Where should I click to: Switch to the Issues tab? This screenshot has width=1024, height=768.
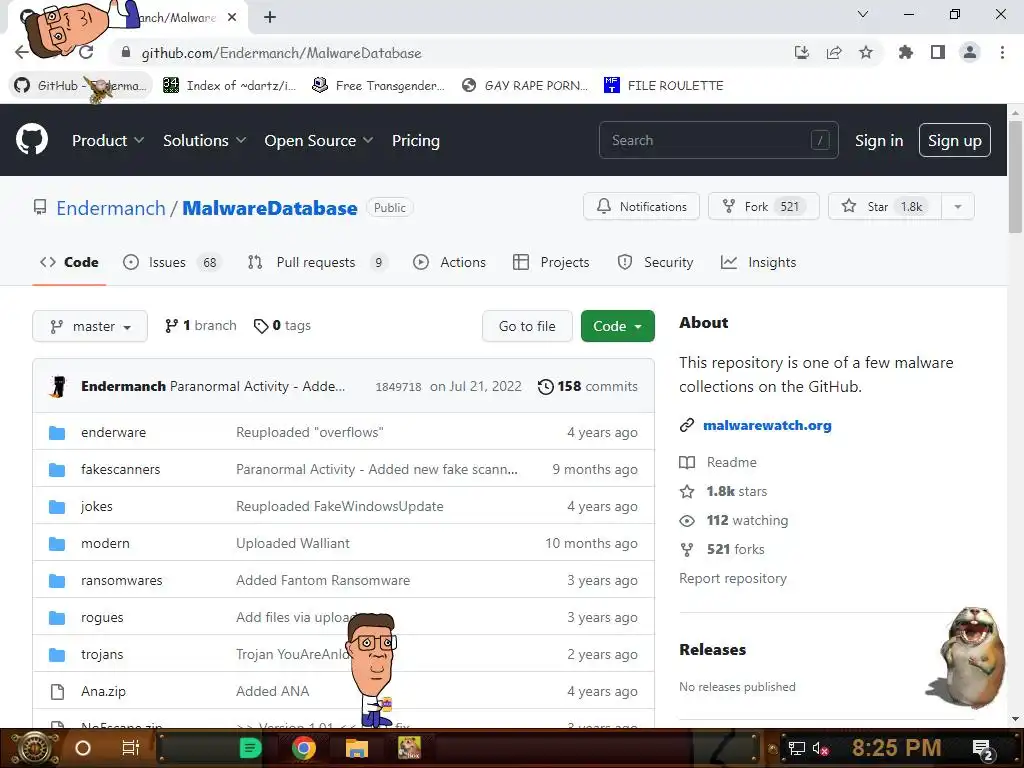(172, 263)
